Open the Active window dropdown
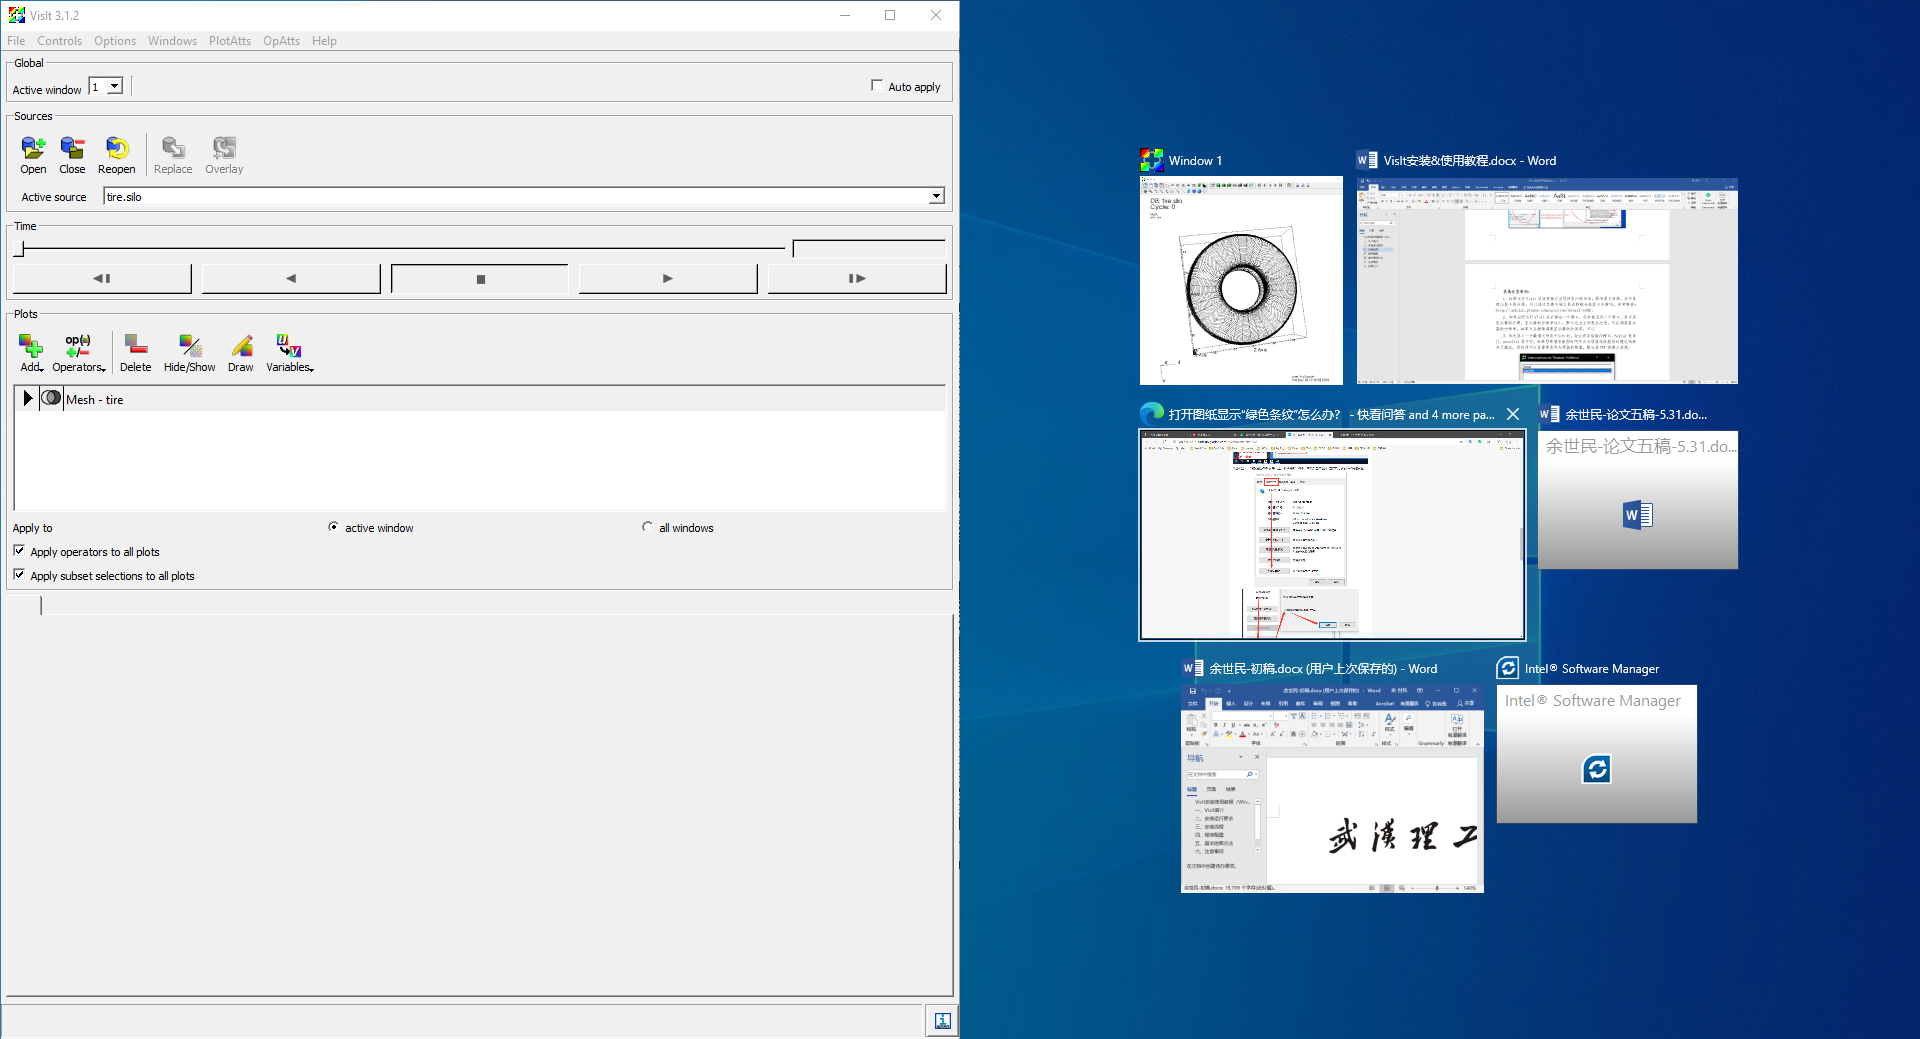The width and height of the screenshot is (1920, 1039). click(115, 86)
